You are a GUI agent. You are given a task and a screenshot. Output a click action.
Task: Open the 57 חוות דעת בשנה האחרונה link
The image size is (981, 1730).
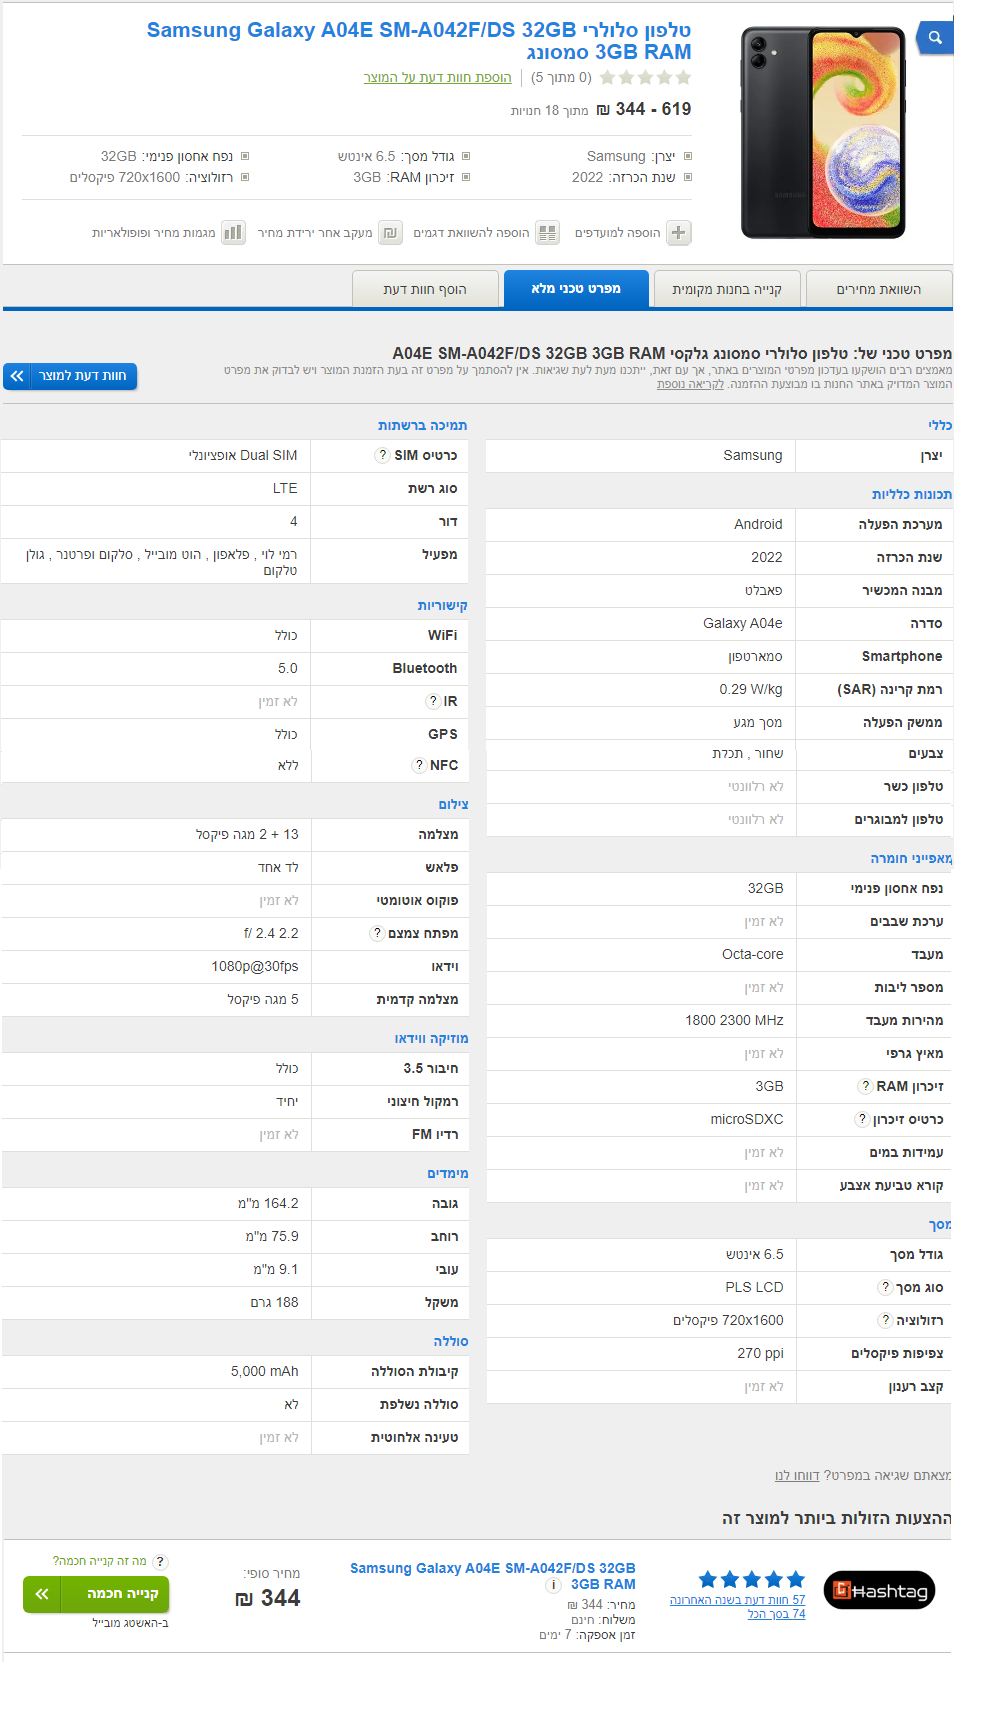(x=737, y=1600)
